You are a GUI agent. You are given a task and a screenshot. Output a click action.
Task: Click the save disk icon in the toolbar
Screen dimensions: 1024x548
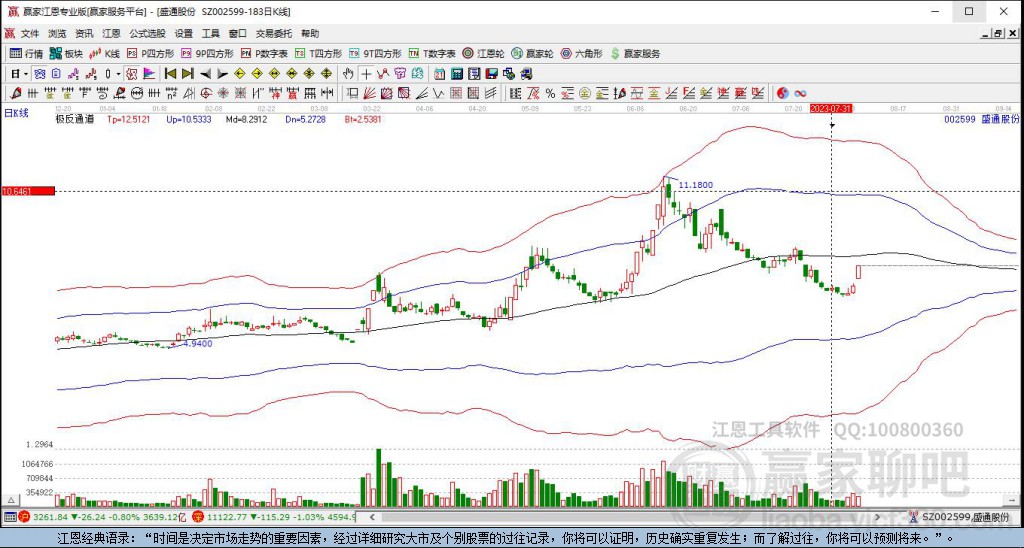coord(491,74)
